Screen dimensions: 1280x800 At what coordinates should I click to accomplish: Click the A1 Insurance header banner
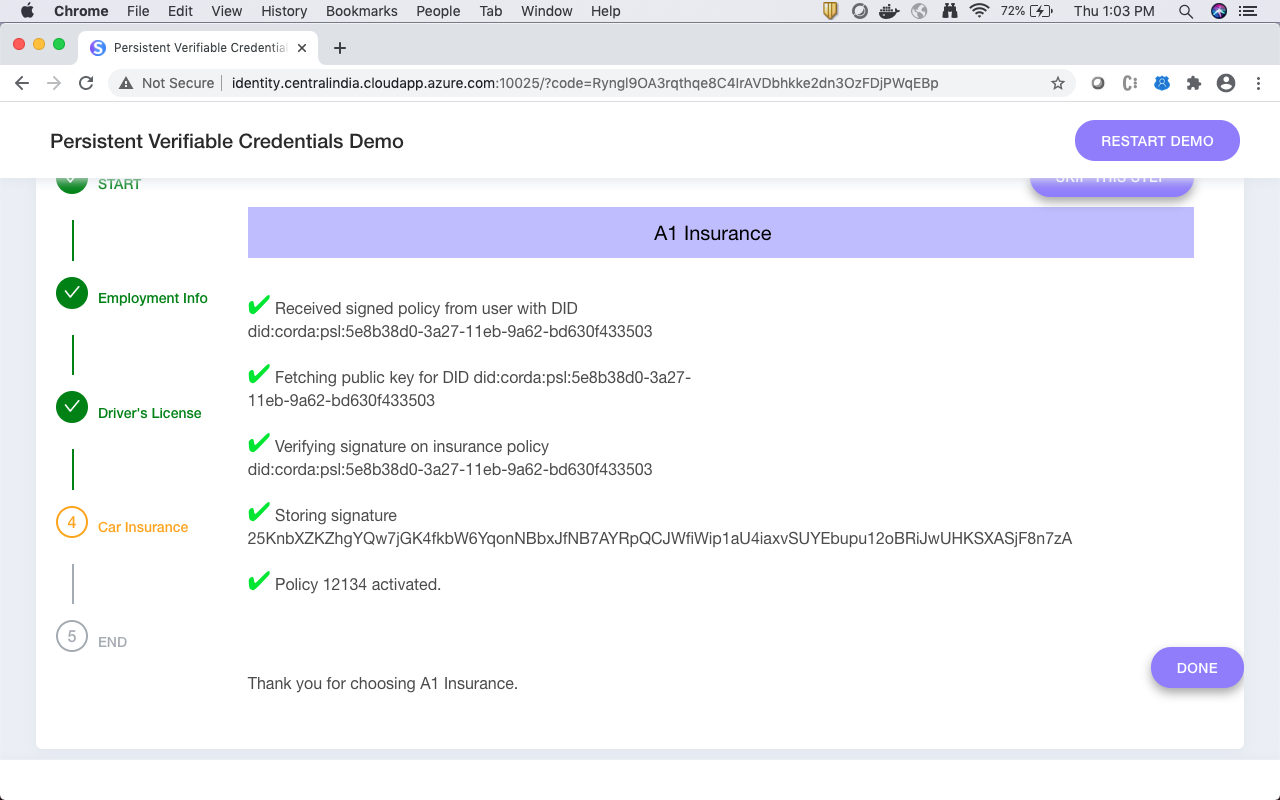click(721, 233)
